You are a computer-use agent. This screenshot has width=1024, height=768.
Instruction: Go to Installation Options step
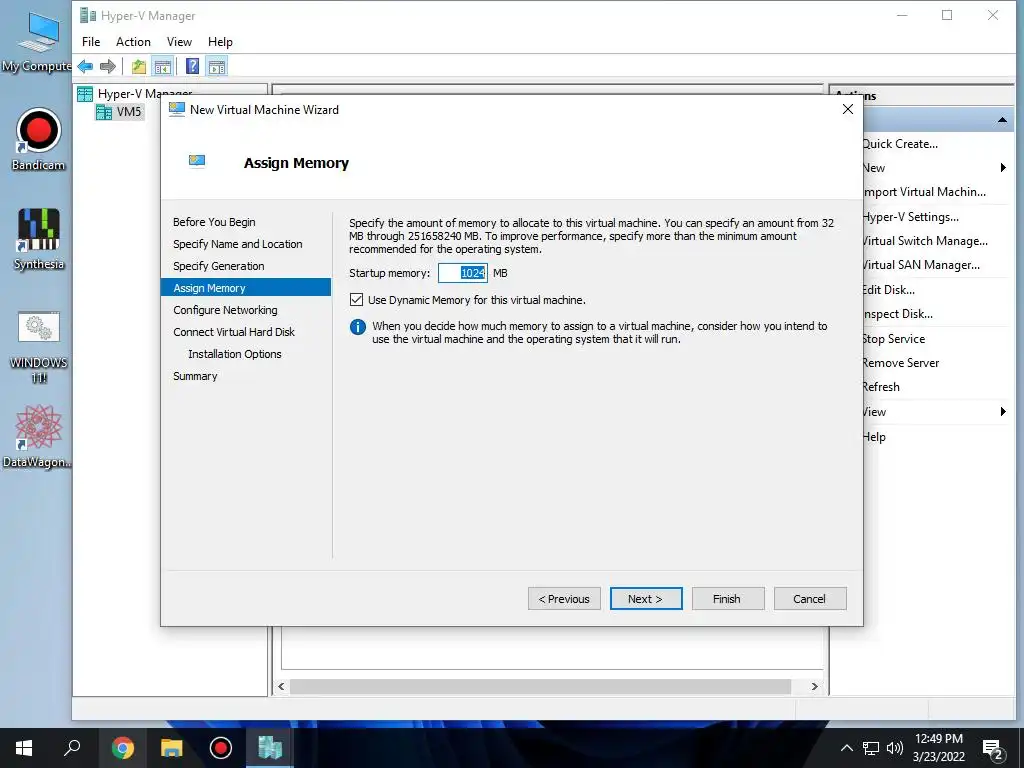pos(234,354)
